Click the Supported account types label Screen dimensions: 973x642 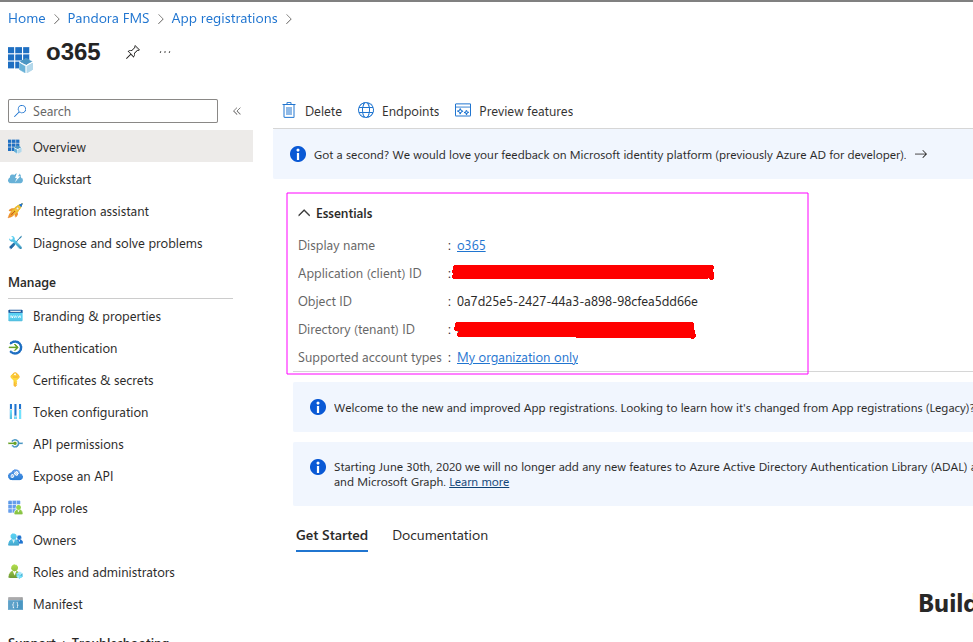coord(370,357)
